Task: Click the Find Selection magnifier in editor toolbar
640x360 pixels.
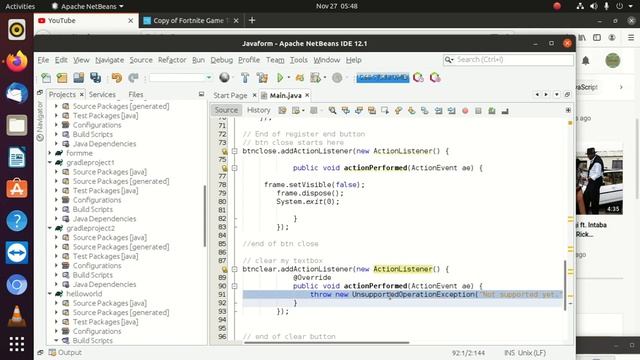Action: (332, 111)
